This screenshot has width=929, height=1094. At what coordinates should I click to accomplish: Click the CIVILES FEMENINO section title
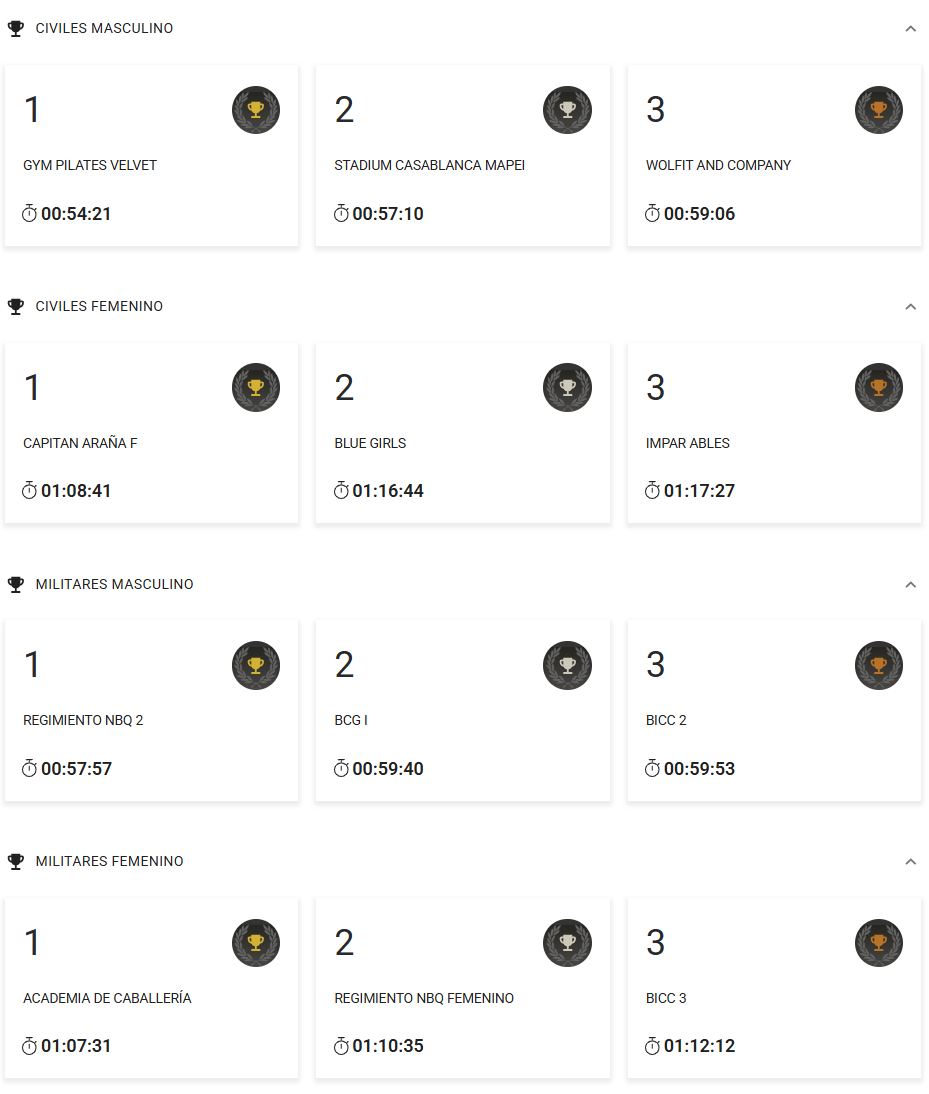pyautogui.click(x=99, y=307)
